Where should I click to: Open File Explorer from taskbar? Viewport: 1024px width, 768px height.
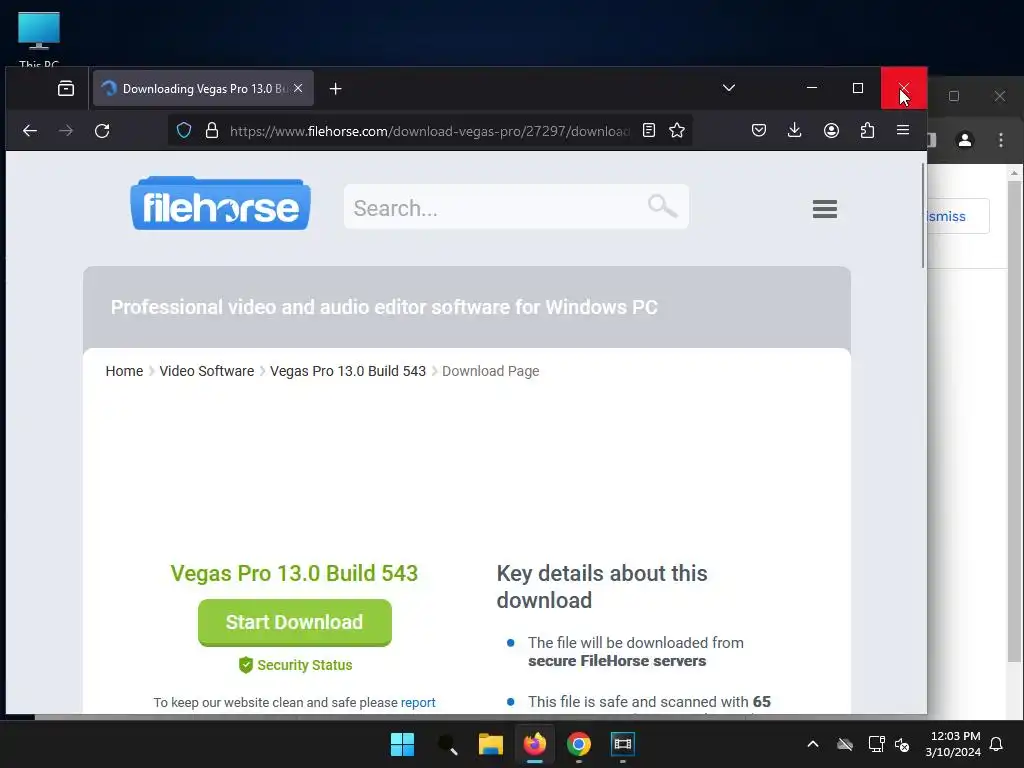point(490,744)
